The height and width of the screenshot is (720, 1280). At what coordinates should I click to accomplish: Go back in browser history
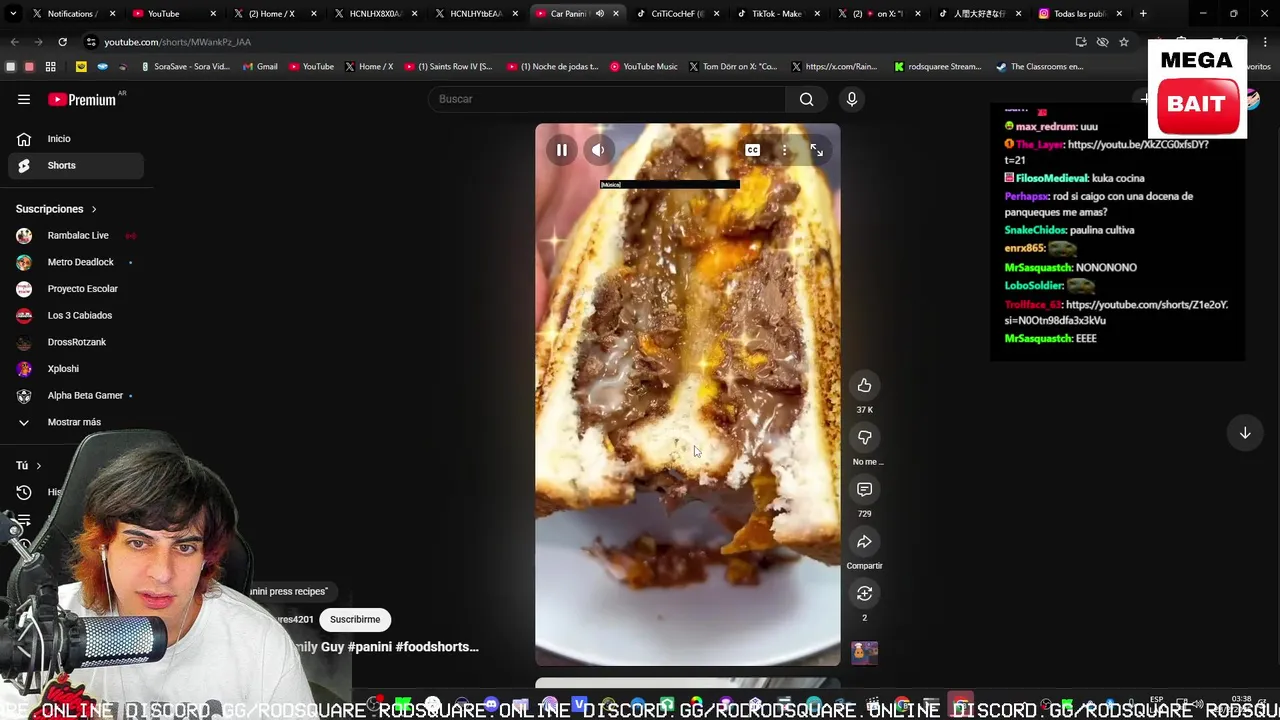14,42
